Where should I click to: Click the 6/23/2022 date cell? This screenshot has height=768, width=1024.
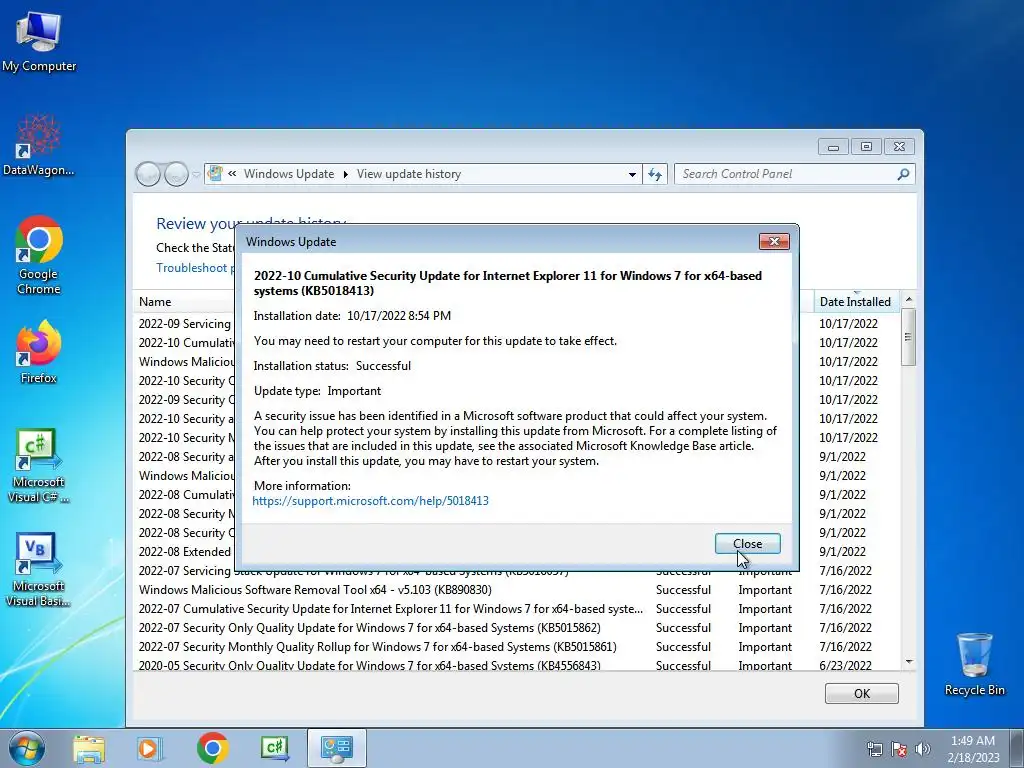point(845,665)
